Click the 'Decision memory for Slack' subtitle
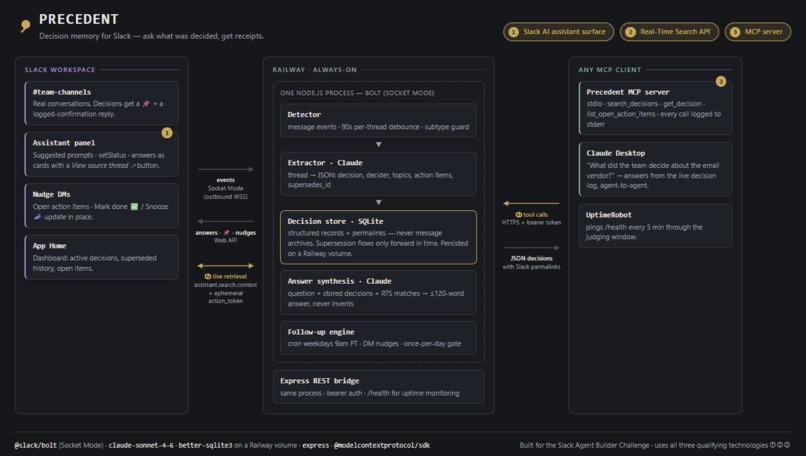 (151, 36)
